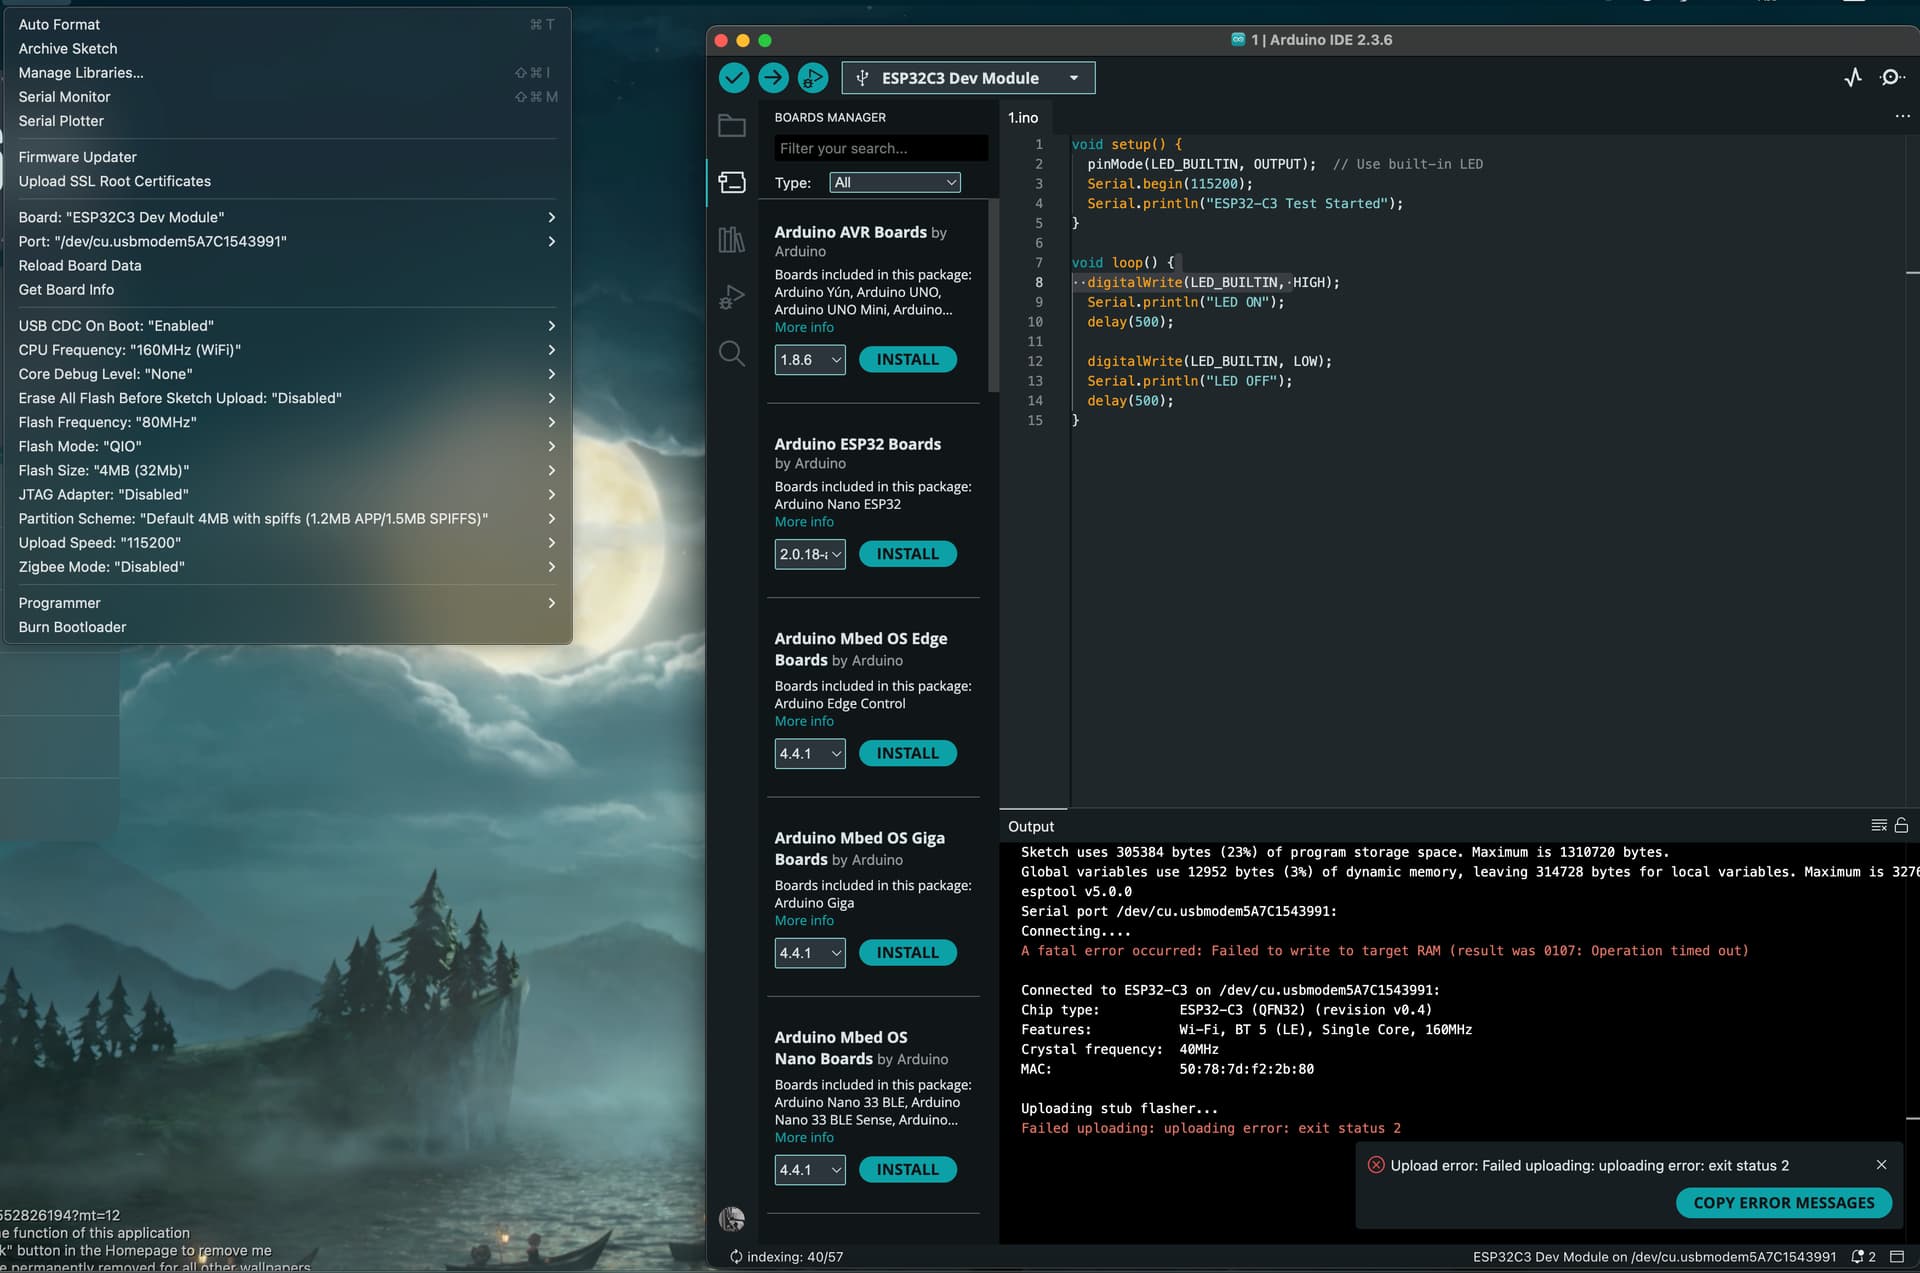Click the Verify checkmark button

[734, 78]
